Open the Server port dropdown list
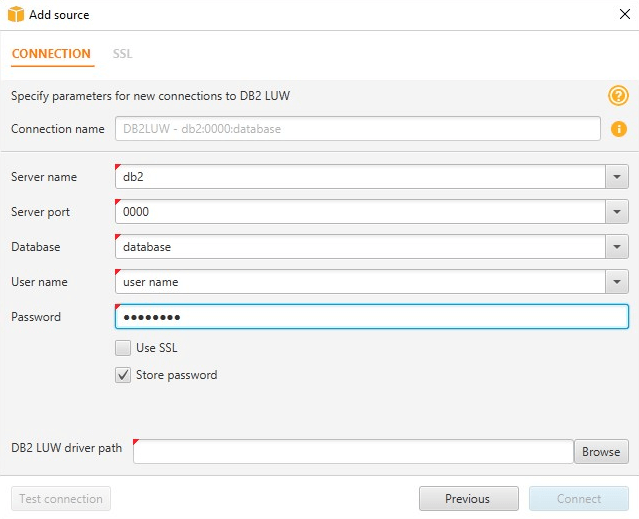639x519 pixels. pos(617,212)
